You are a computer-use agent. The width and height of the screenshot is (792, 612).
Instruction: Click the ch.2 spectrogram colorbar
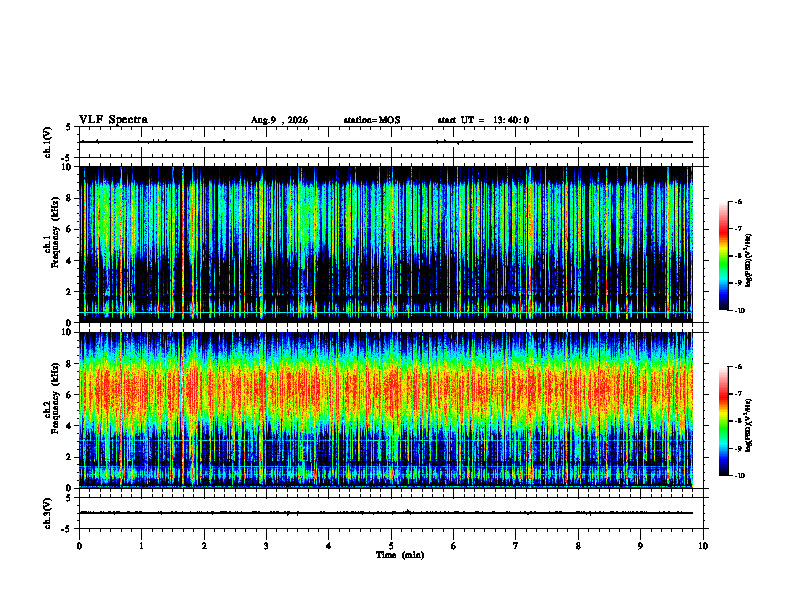723,421
